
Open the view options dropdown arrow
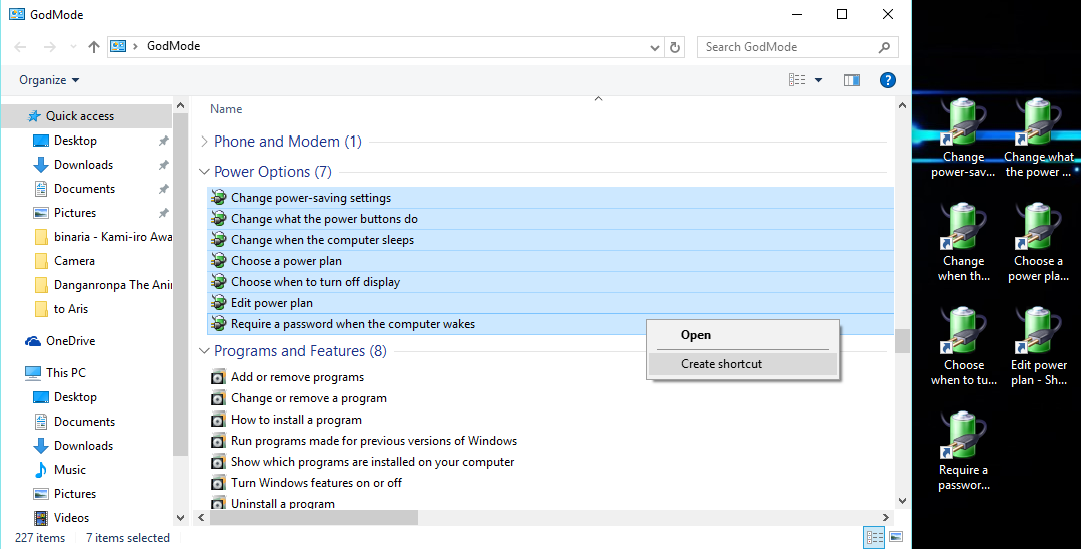[x=818, y=80]
